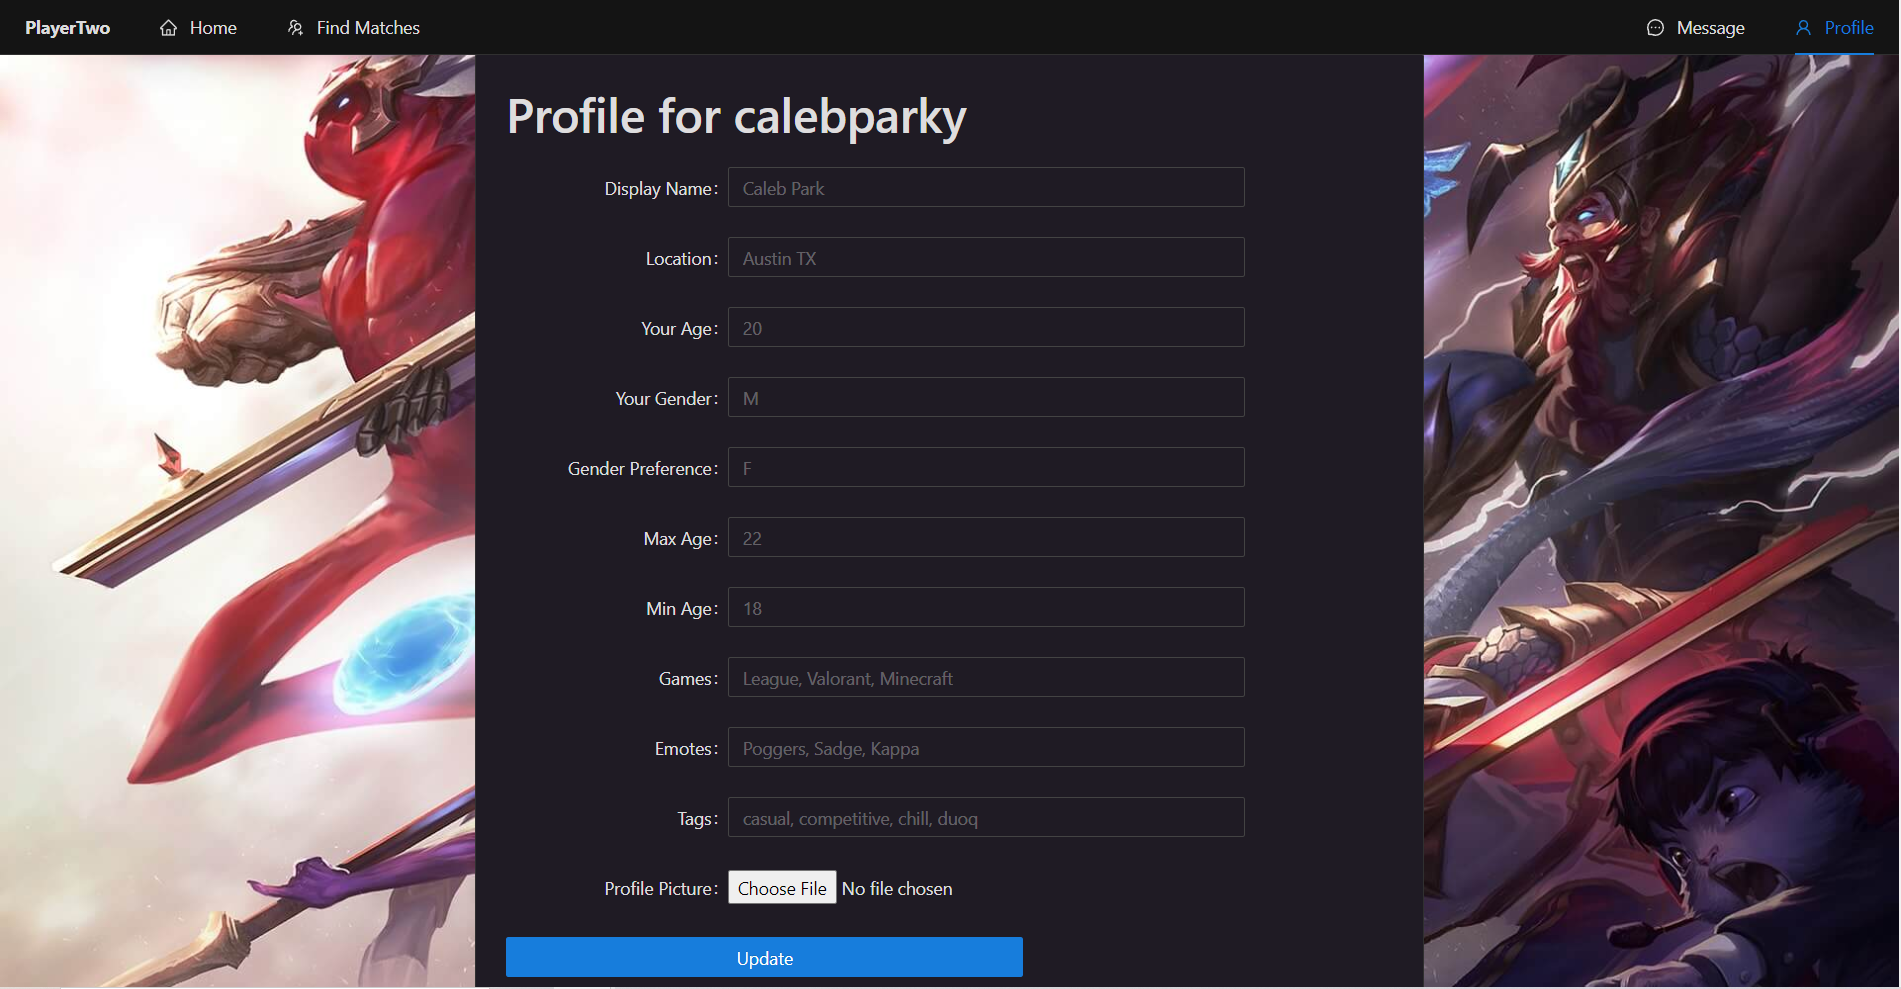Go to Find Matches page
The width and height of the screenshot is (1901, 989).
tap(353, 28)
